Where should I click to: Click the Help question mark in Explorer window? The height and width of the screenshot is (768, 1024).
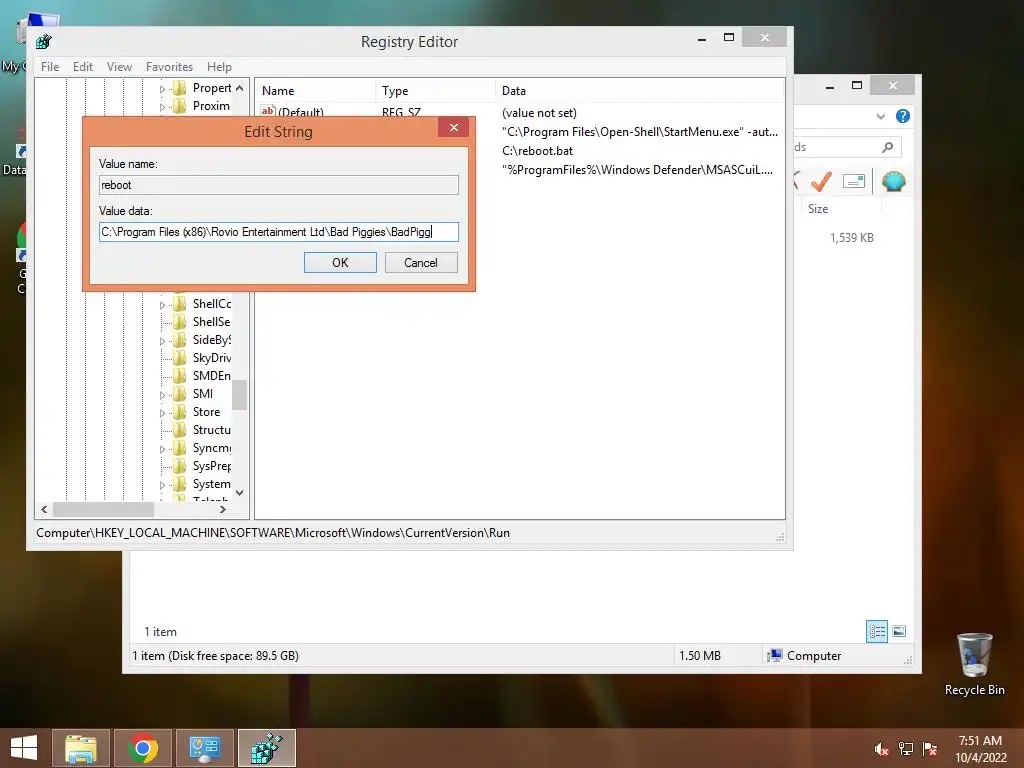(903, 116)
